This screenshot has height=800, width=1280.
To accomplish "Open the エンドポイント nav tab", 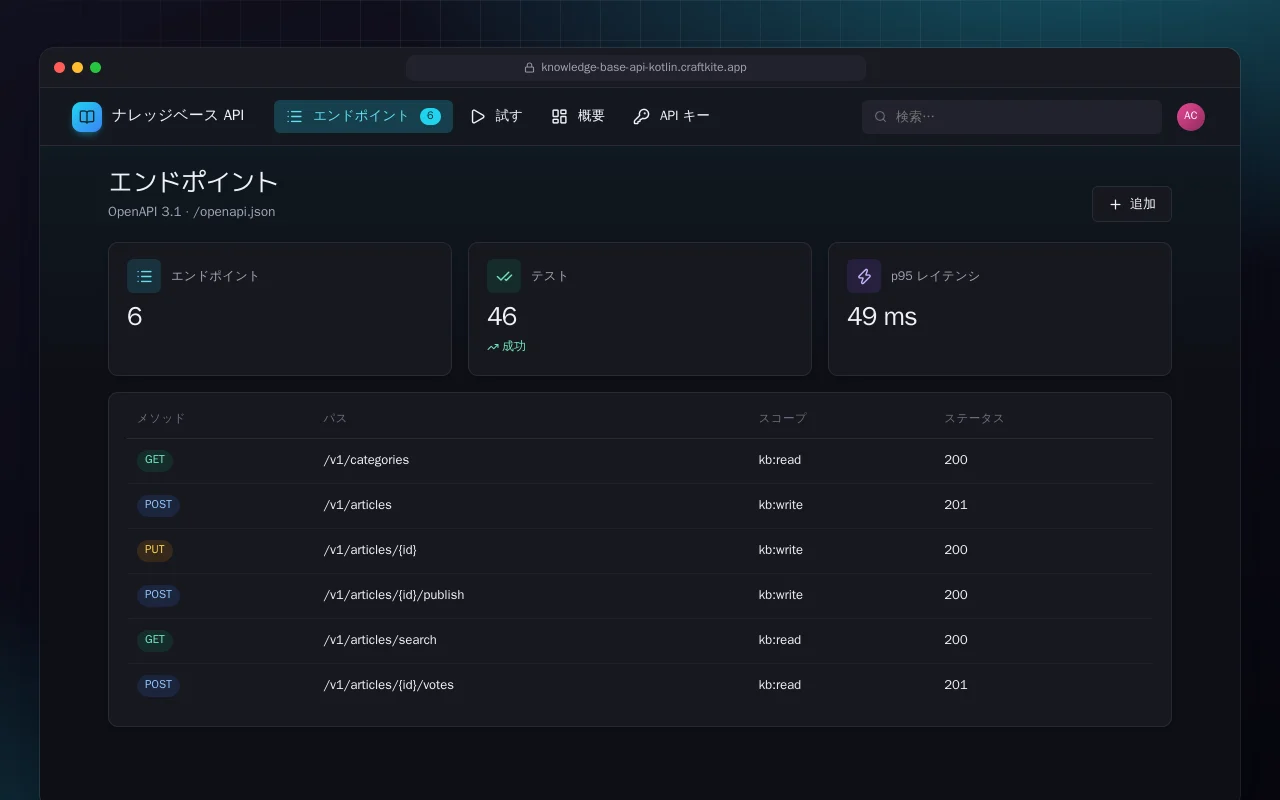I will pyautogui.click(x=363, y=117).
